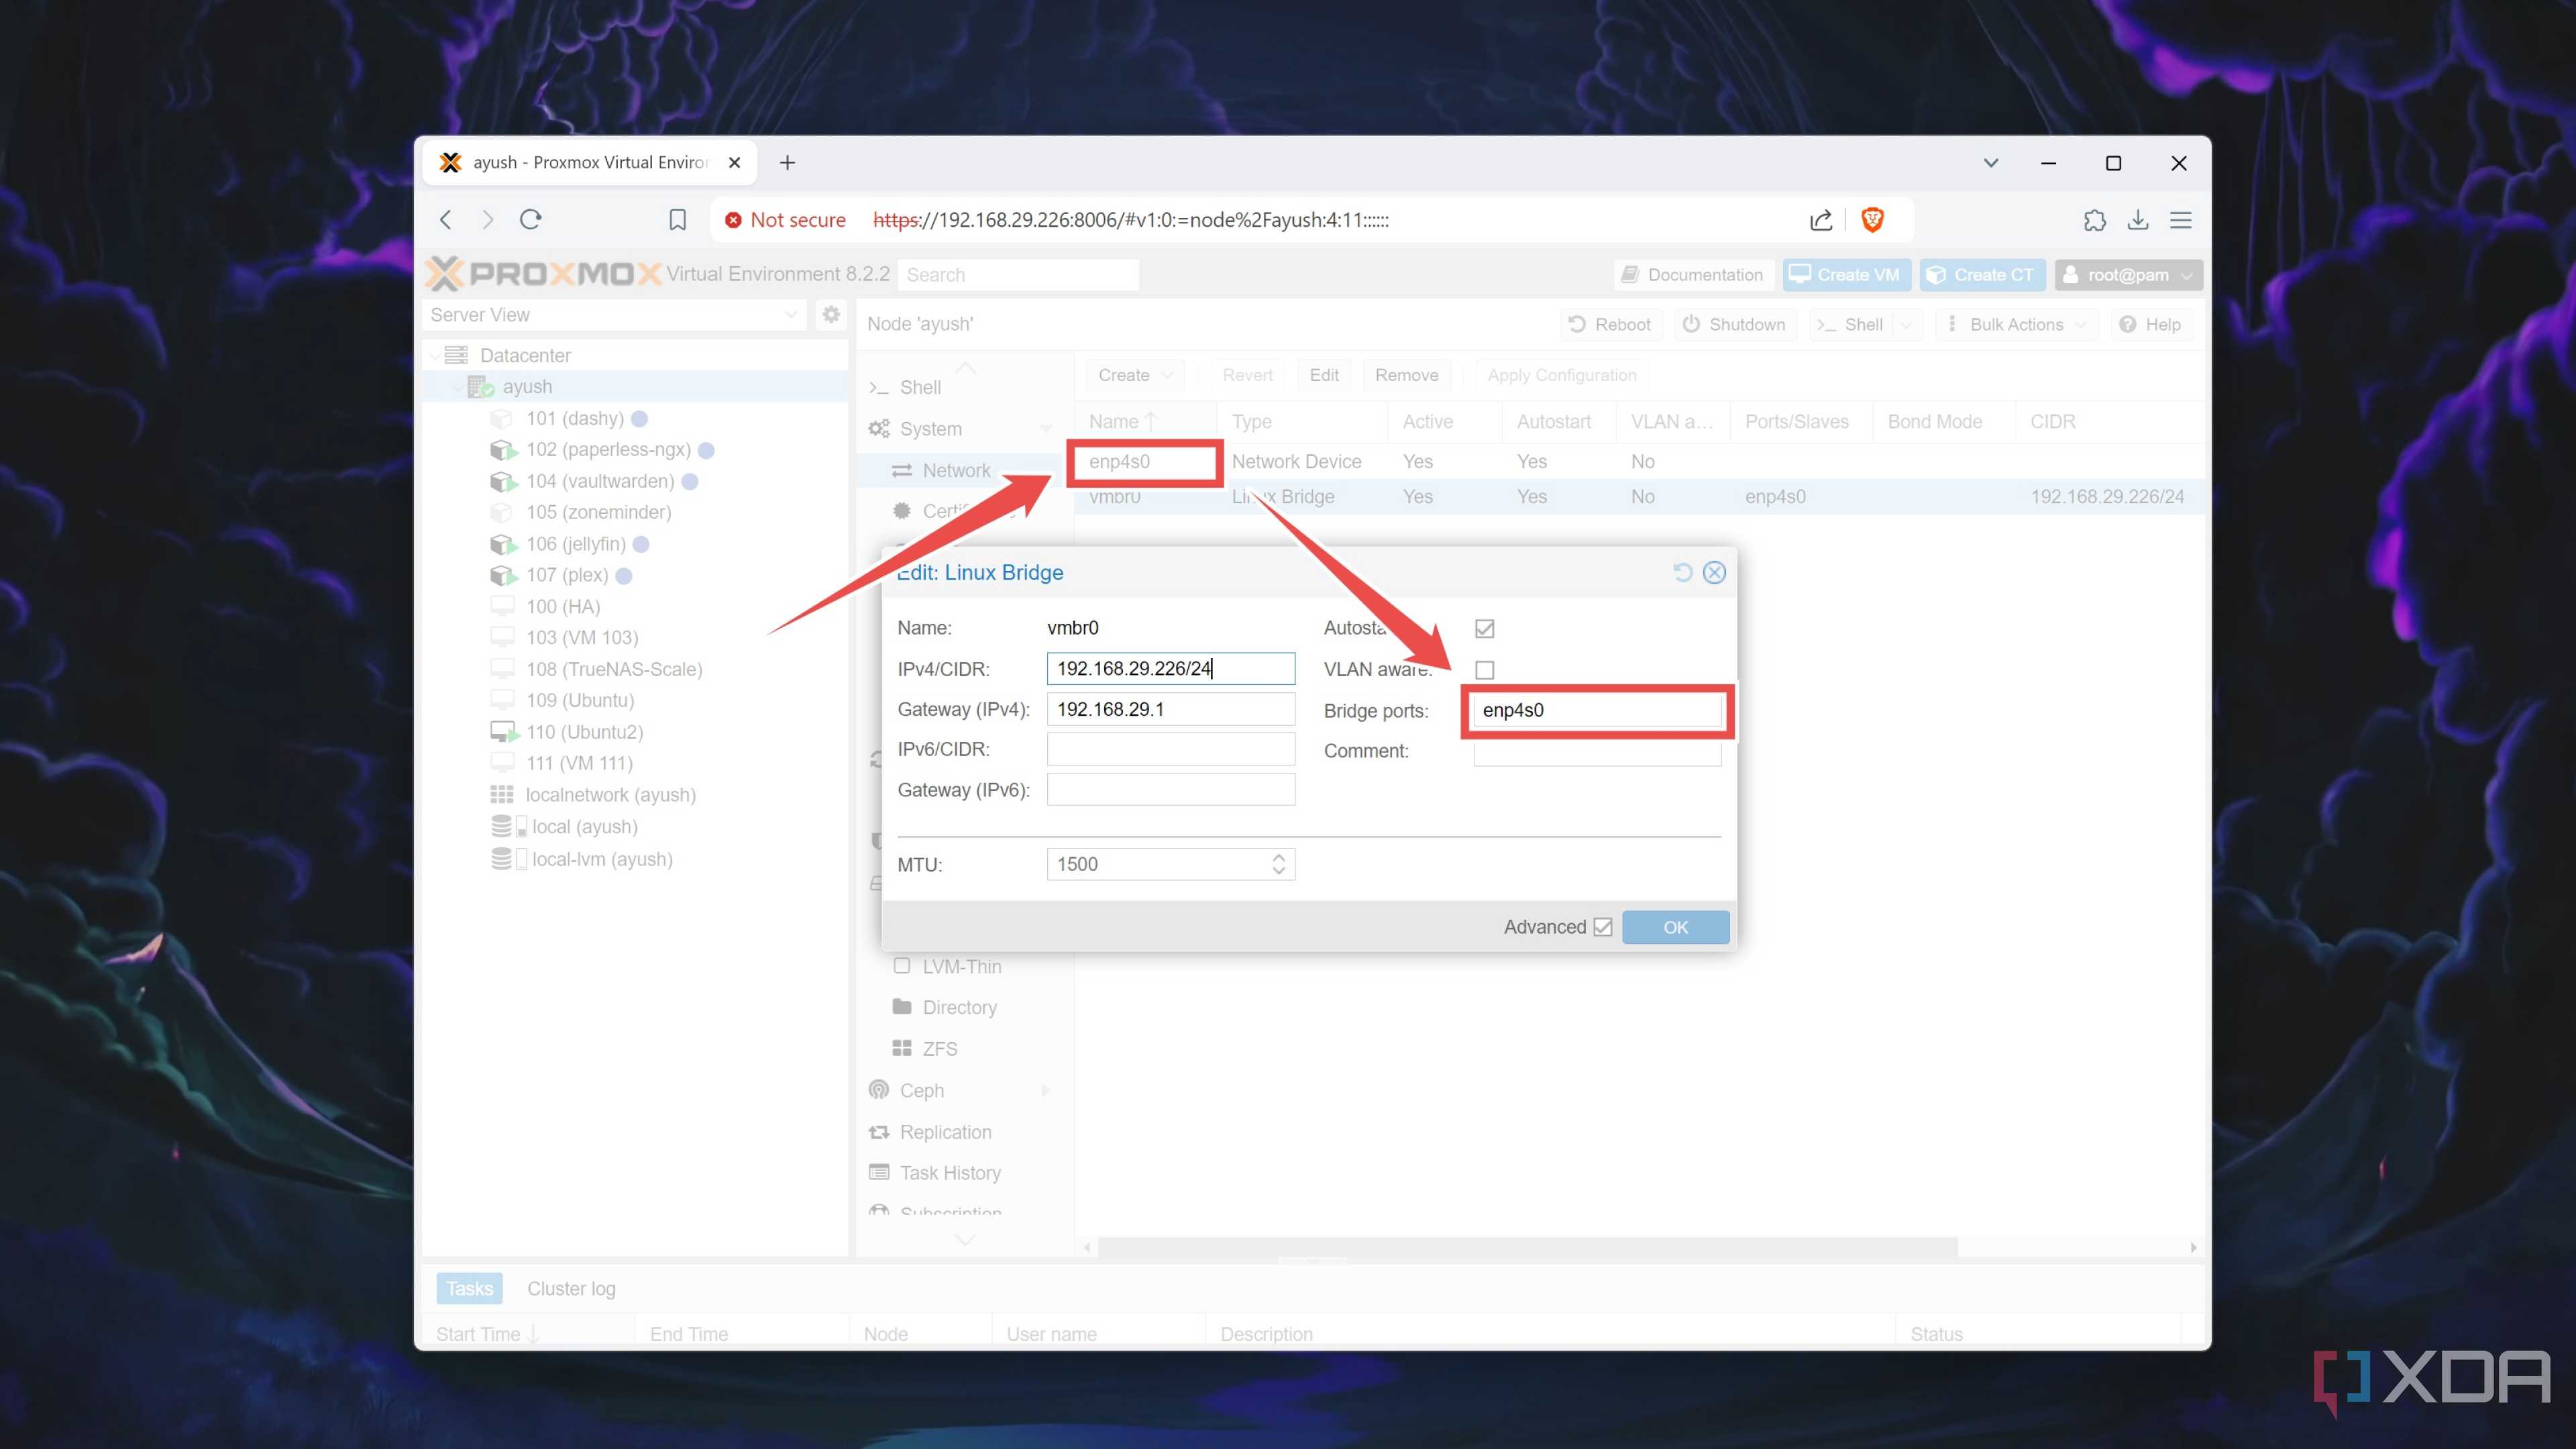Reload the page with the browser refresh icon
This screenshot has width=2576, height=1449.
[531, 219]
